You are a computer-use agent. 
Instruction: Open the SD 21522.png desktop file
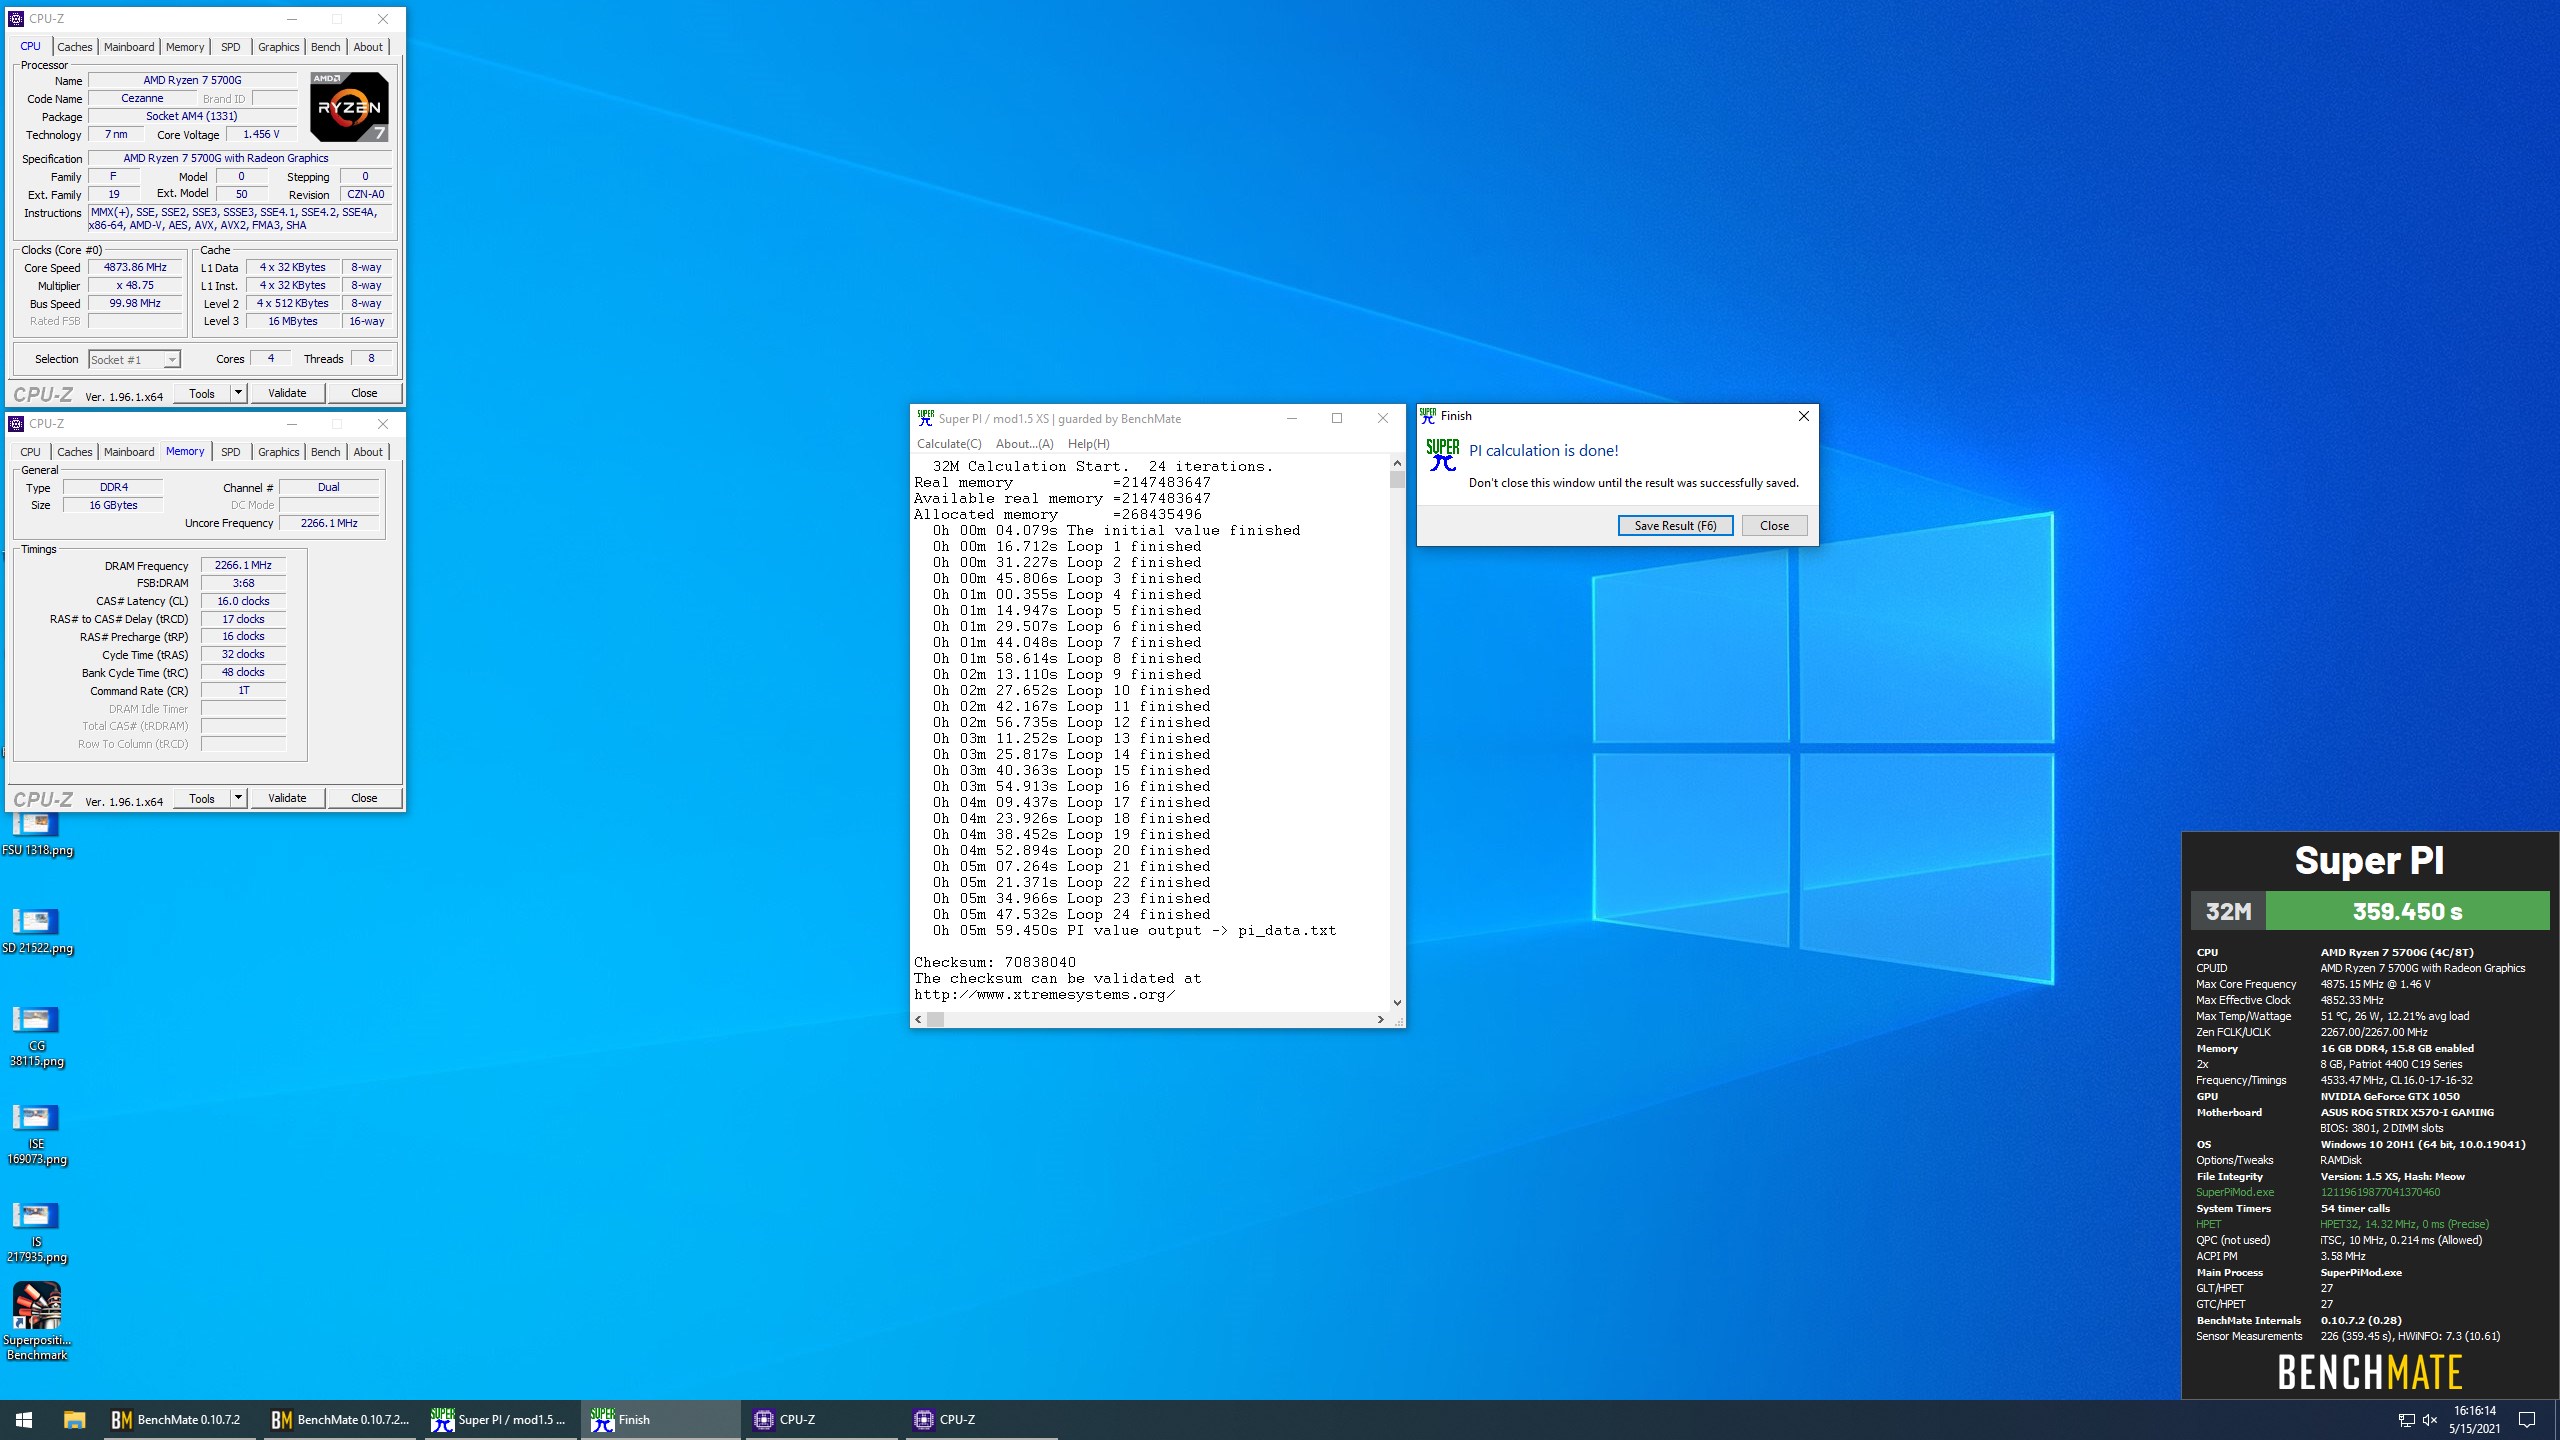[x=37, y=931]
